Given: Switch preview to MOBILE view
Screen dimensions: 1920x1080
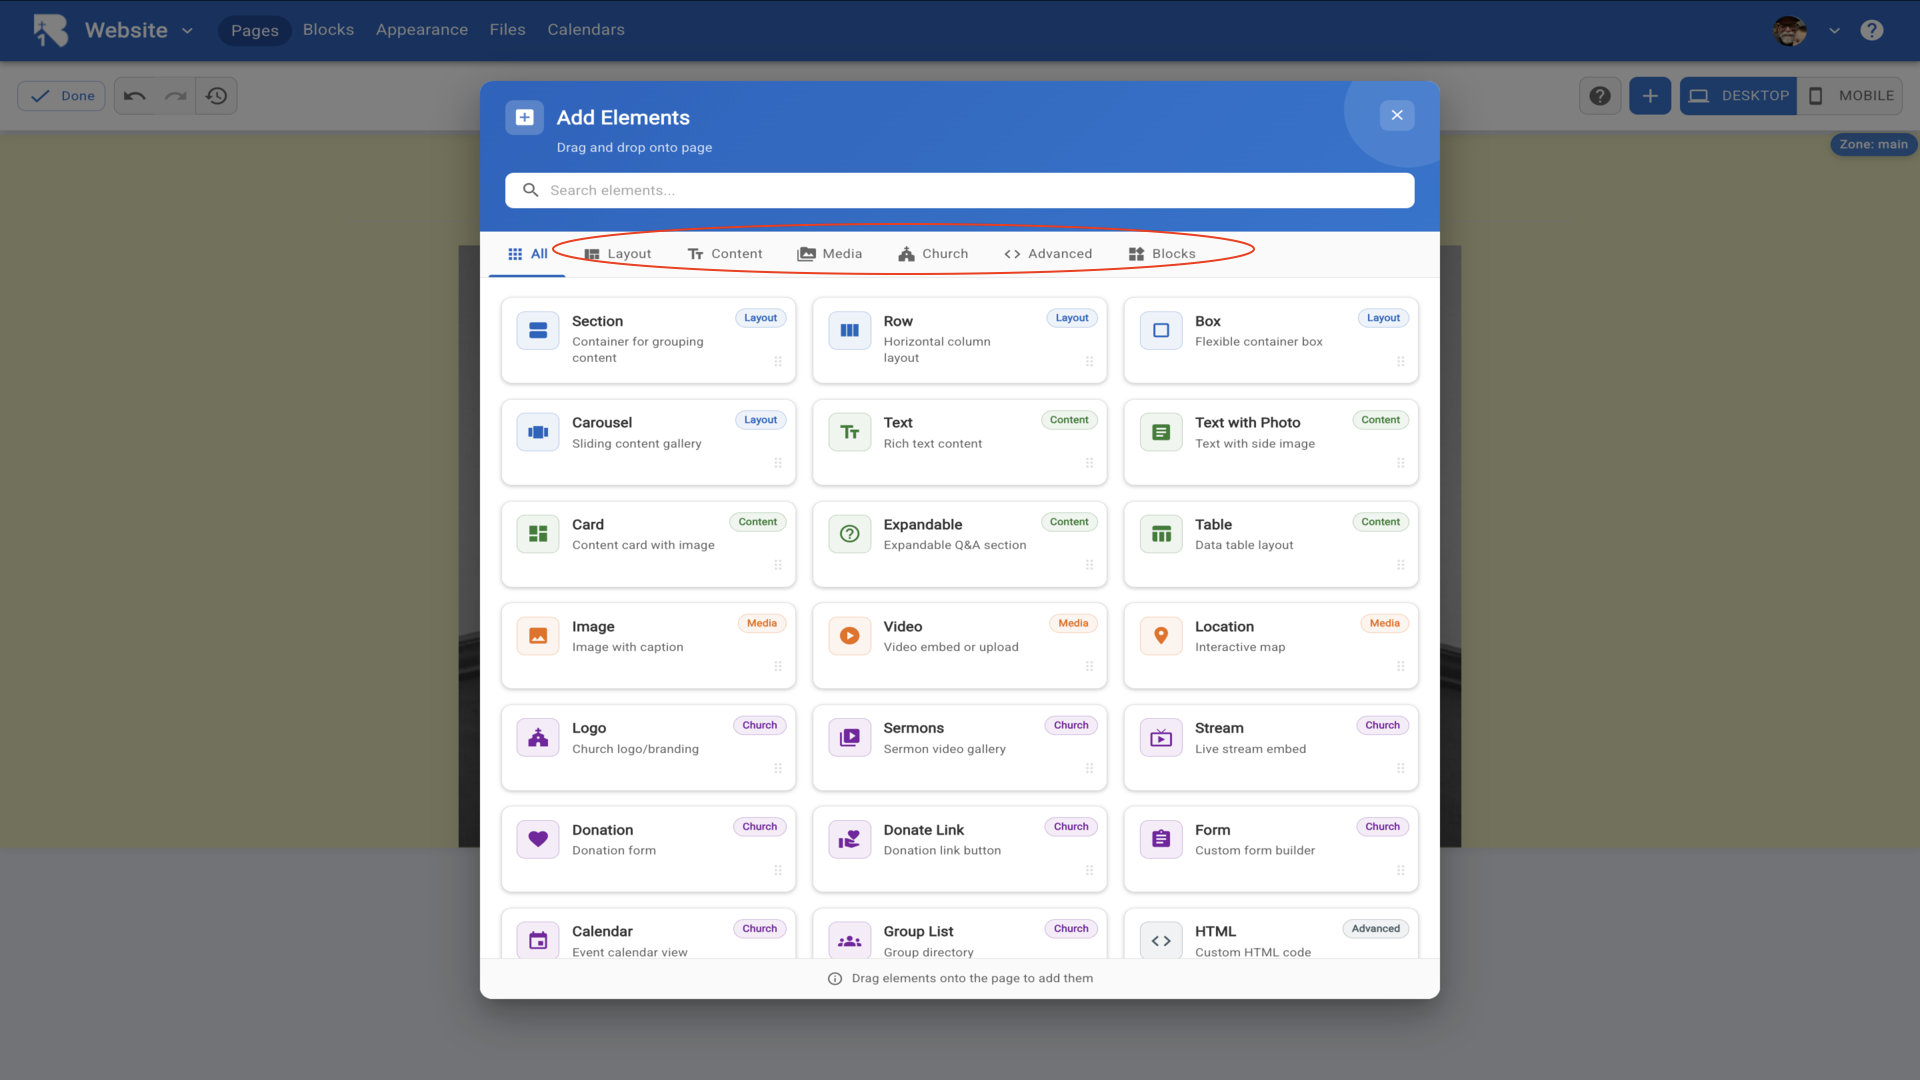Looking at the screenshot, I should coord(1851,96).
